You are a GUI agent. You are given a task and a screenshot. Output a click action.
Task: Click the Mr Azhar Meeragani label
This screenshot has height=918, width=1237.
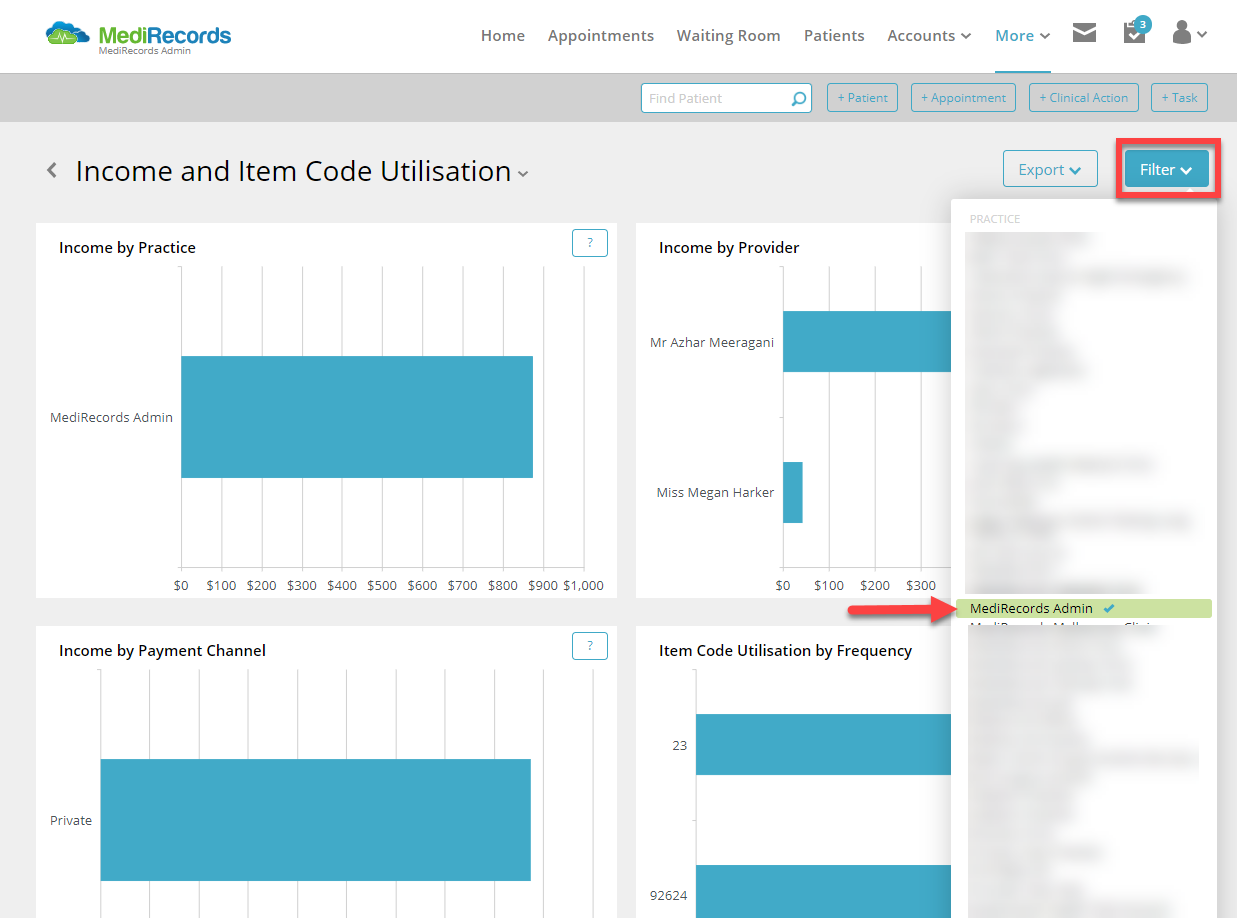pyautogui.click(x=712, y=342)
